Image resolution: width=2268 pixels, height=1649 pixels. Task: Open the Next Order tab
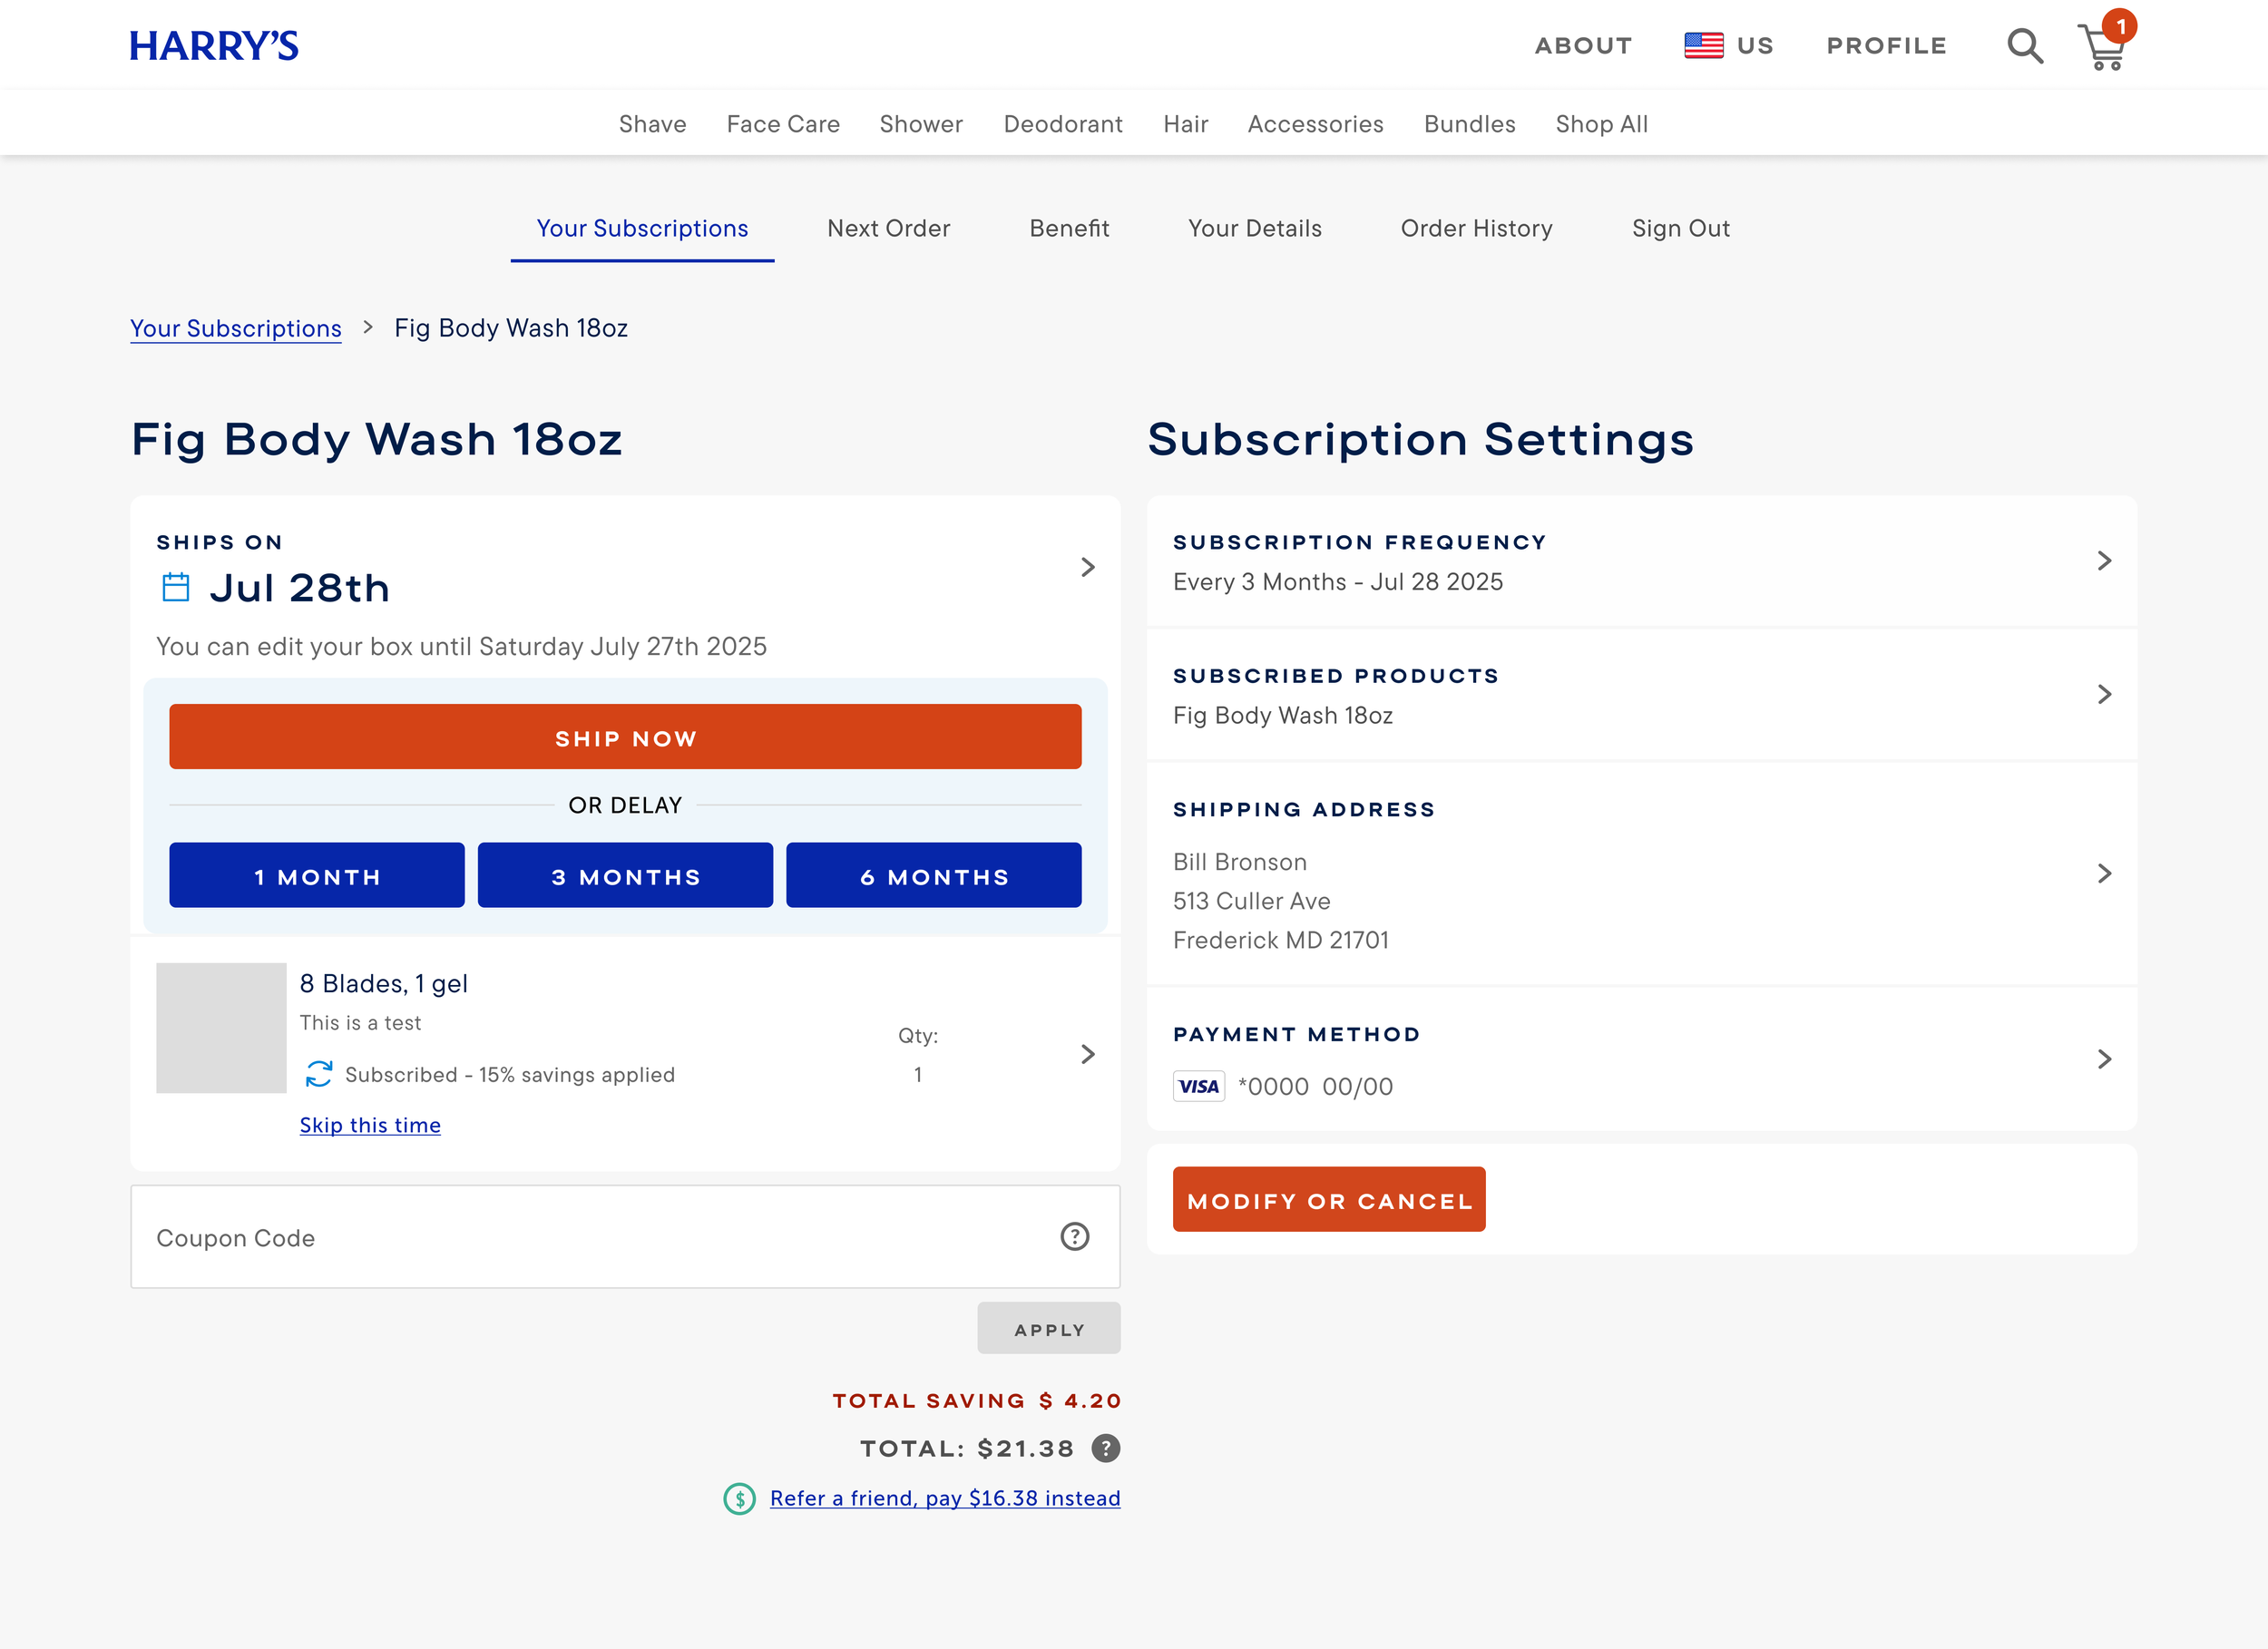888,228
